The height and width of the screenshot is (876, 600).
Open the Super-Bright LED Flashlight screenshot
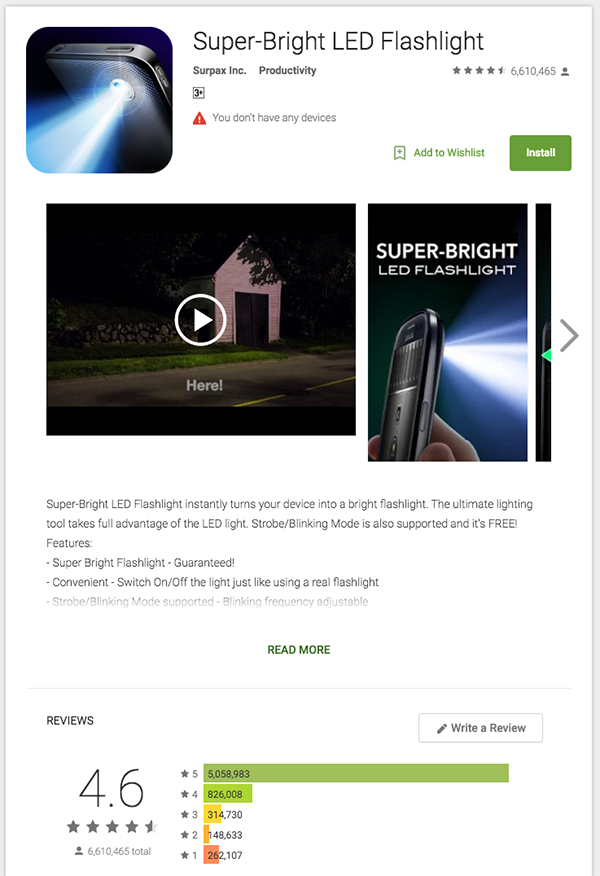[447, 332]
